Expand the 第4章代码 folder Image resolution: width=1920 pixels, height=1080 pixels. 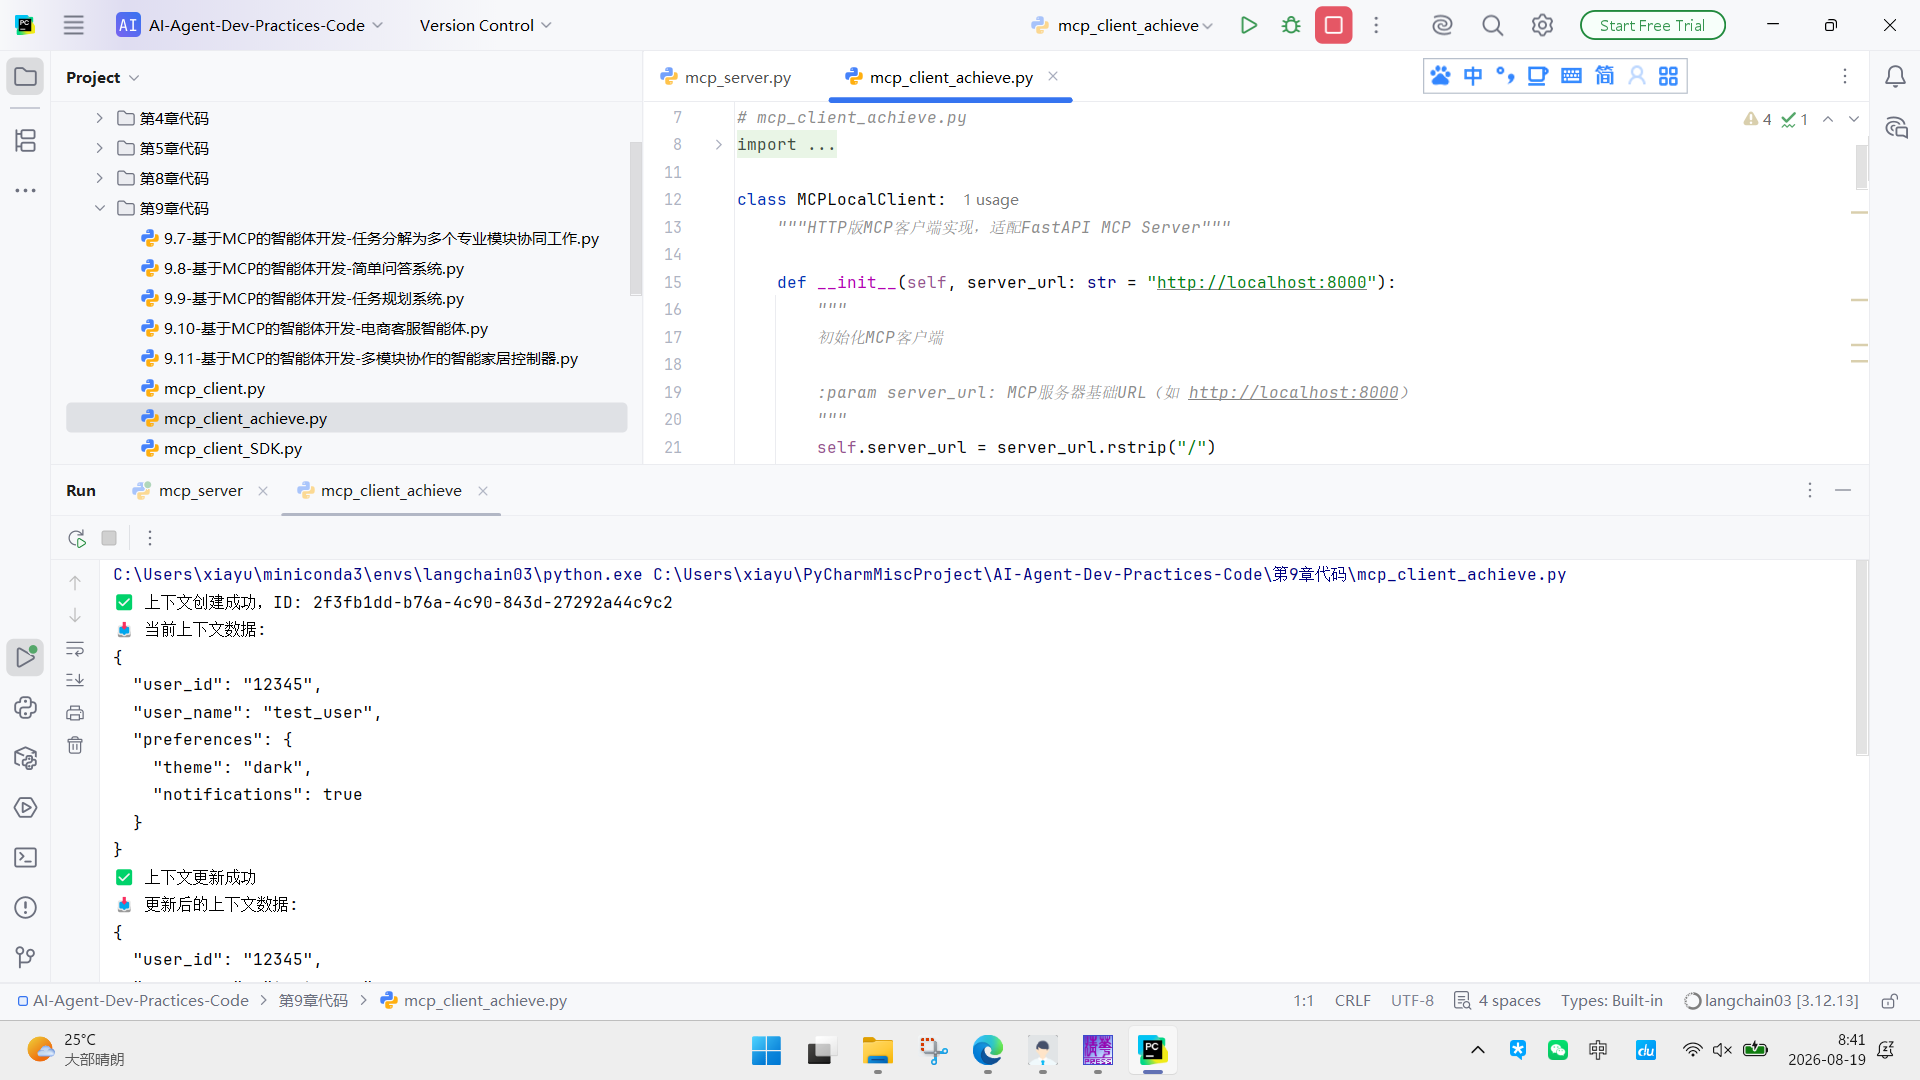(99, 118)
